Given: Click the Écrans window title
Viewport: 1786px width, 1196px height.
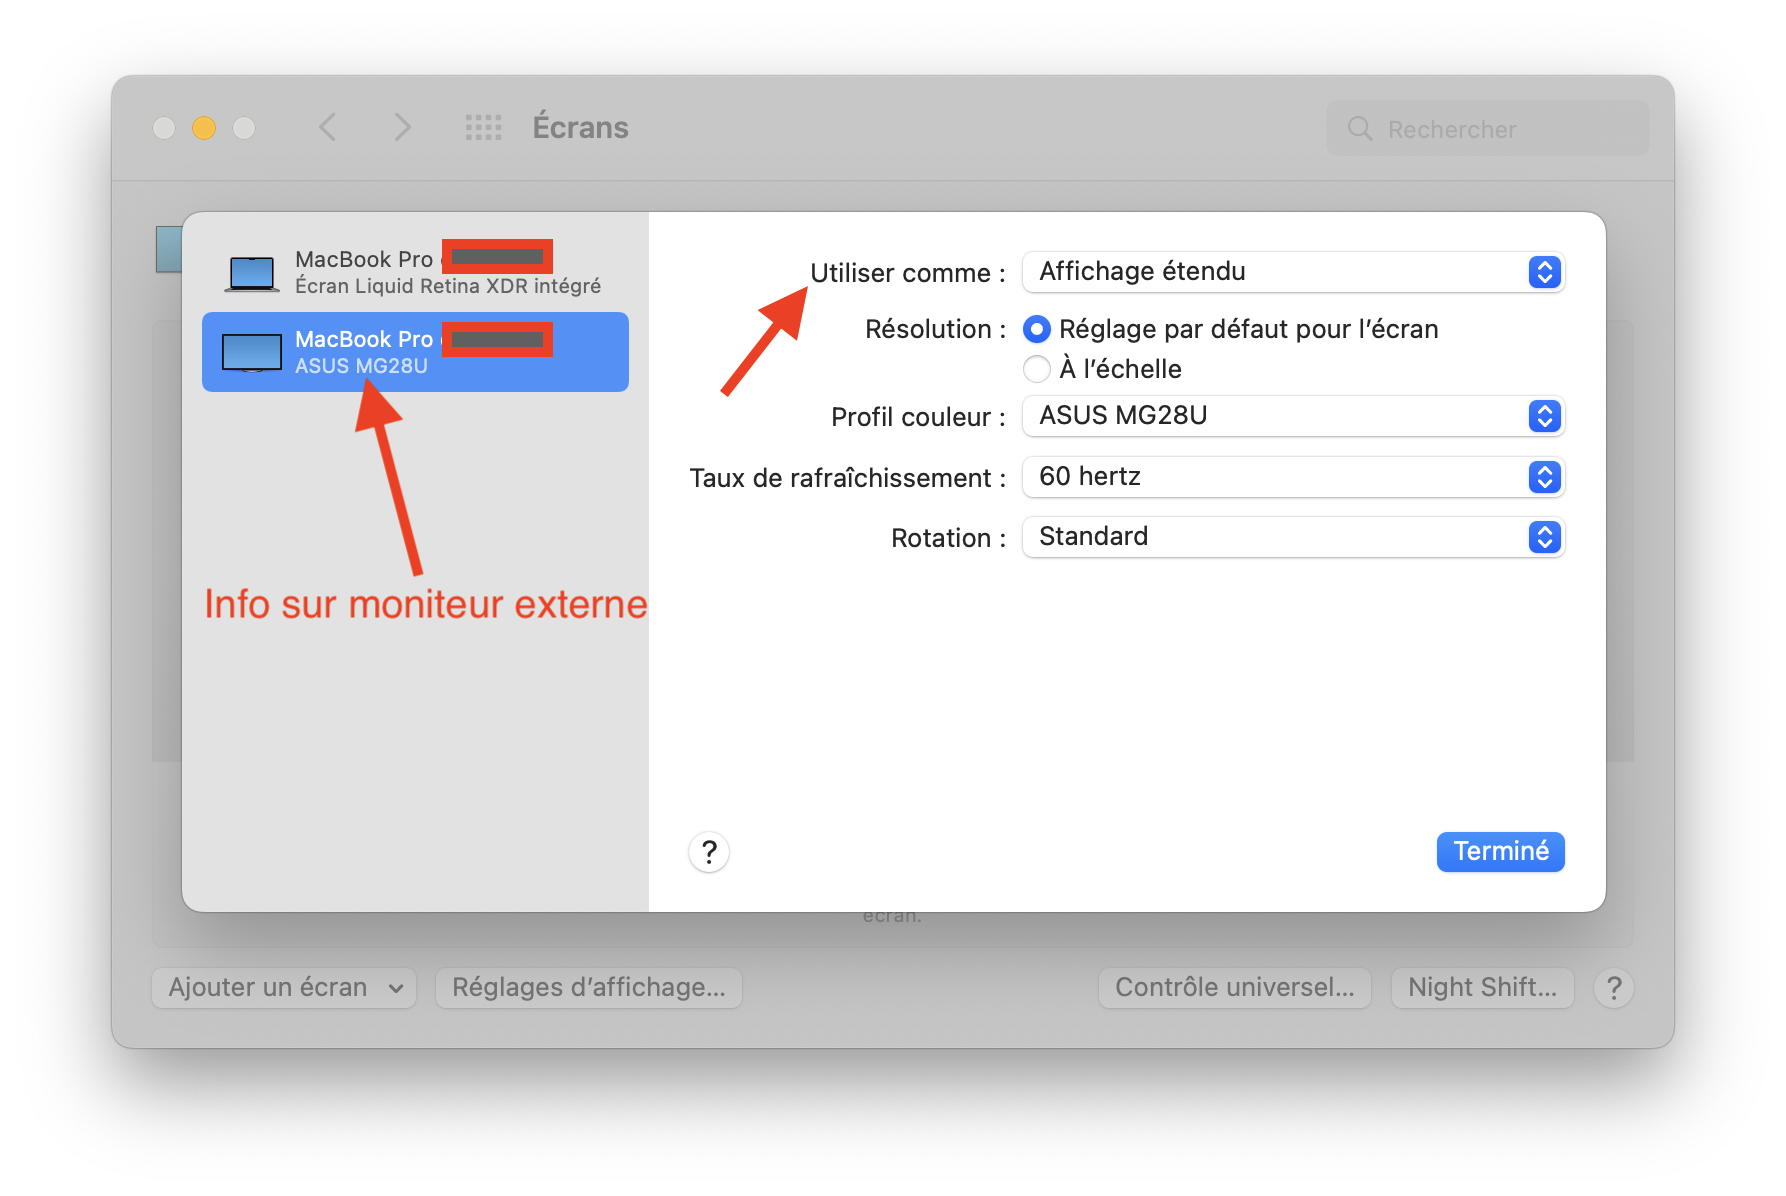Looking at the screenshot, I should pyautogui.click(x=581, y=128).
